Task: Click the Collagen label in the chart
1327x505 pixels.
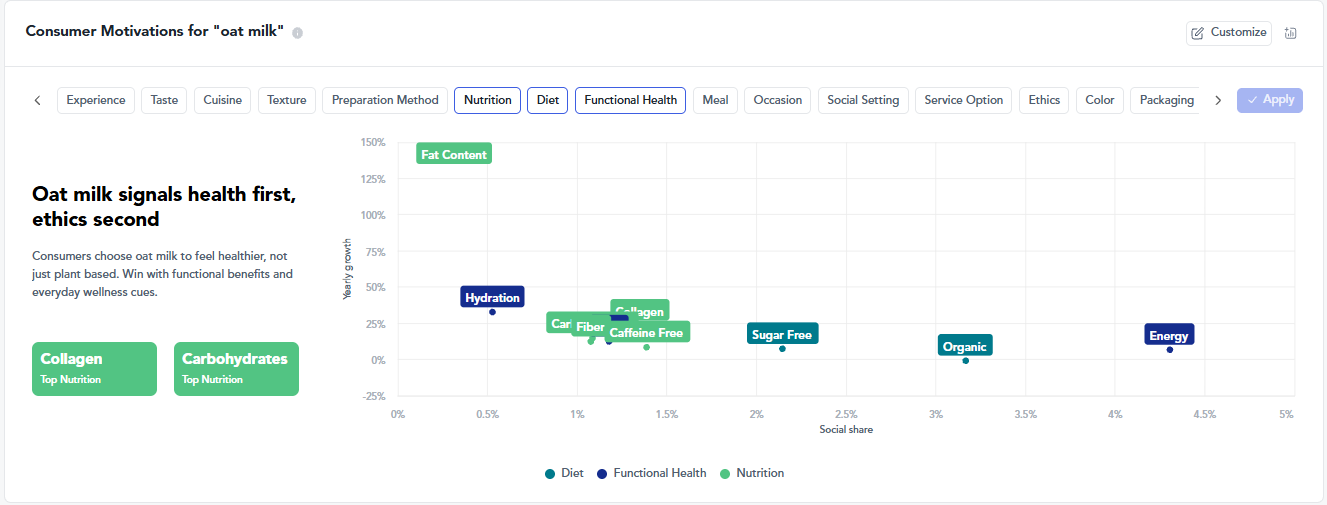Action: click(x=641, y=309)
